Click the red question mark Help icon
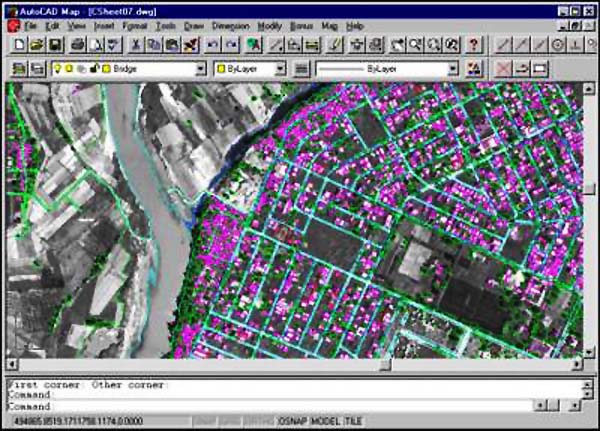Screen dimensions: 600x431 pyautogui.click(x=473, y=45)
